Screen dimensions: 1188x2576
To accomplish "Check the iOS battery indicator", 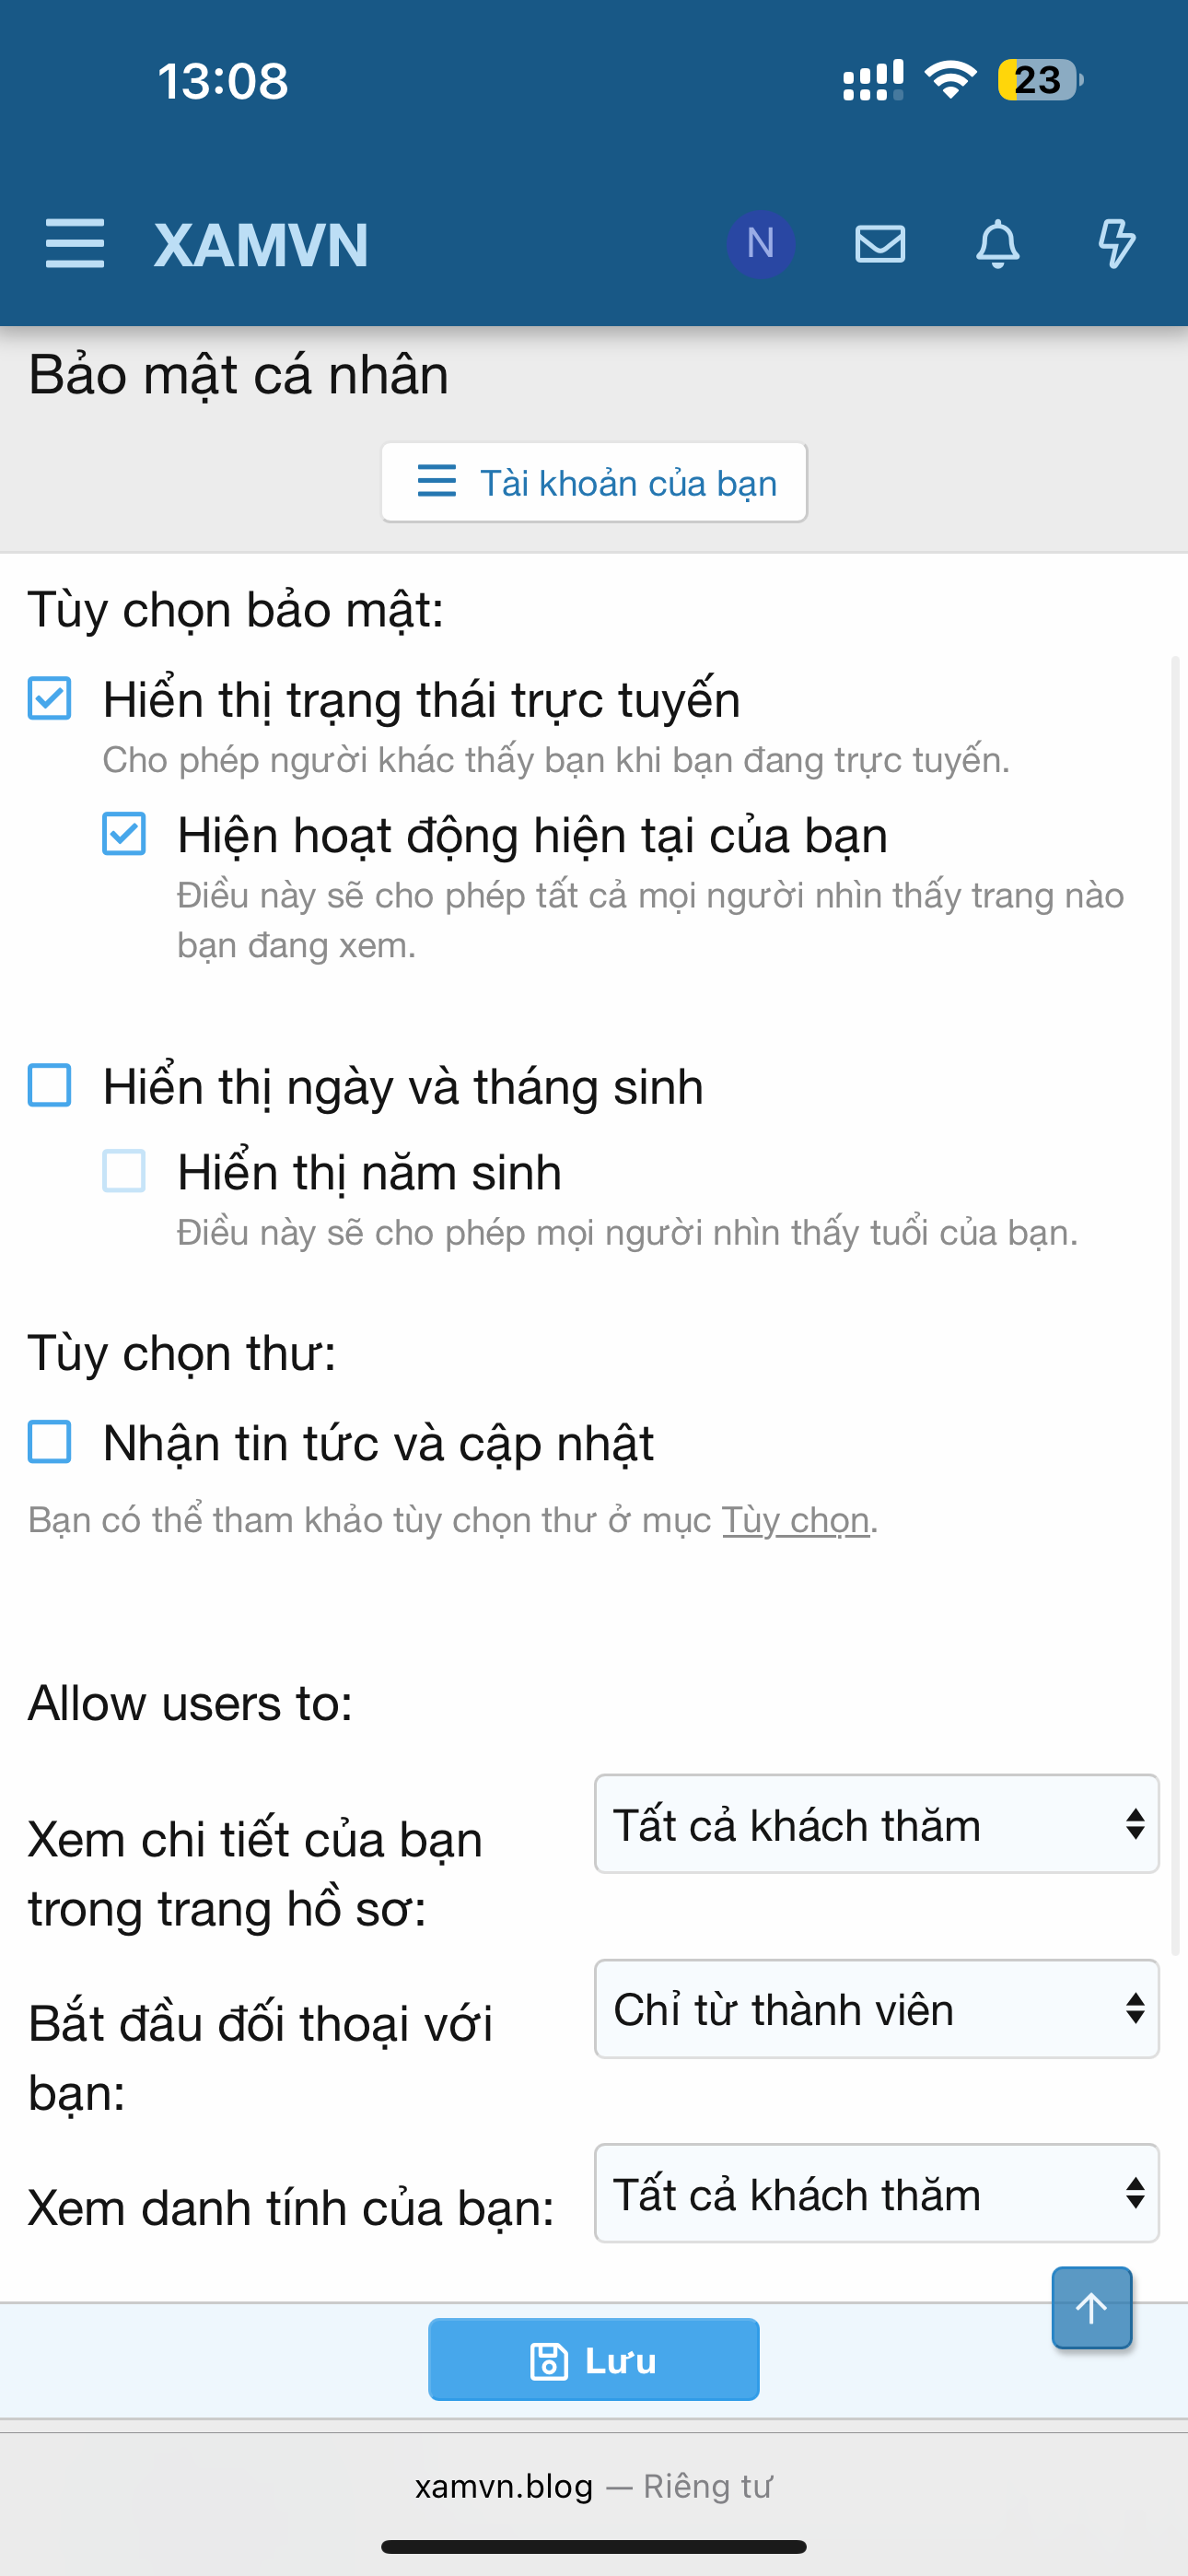I will click(x=1039, y=80).
